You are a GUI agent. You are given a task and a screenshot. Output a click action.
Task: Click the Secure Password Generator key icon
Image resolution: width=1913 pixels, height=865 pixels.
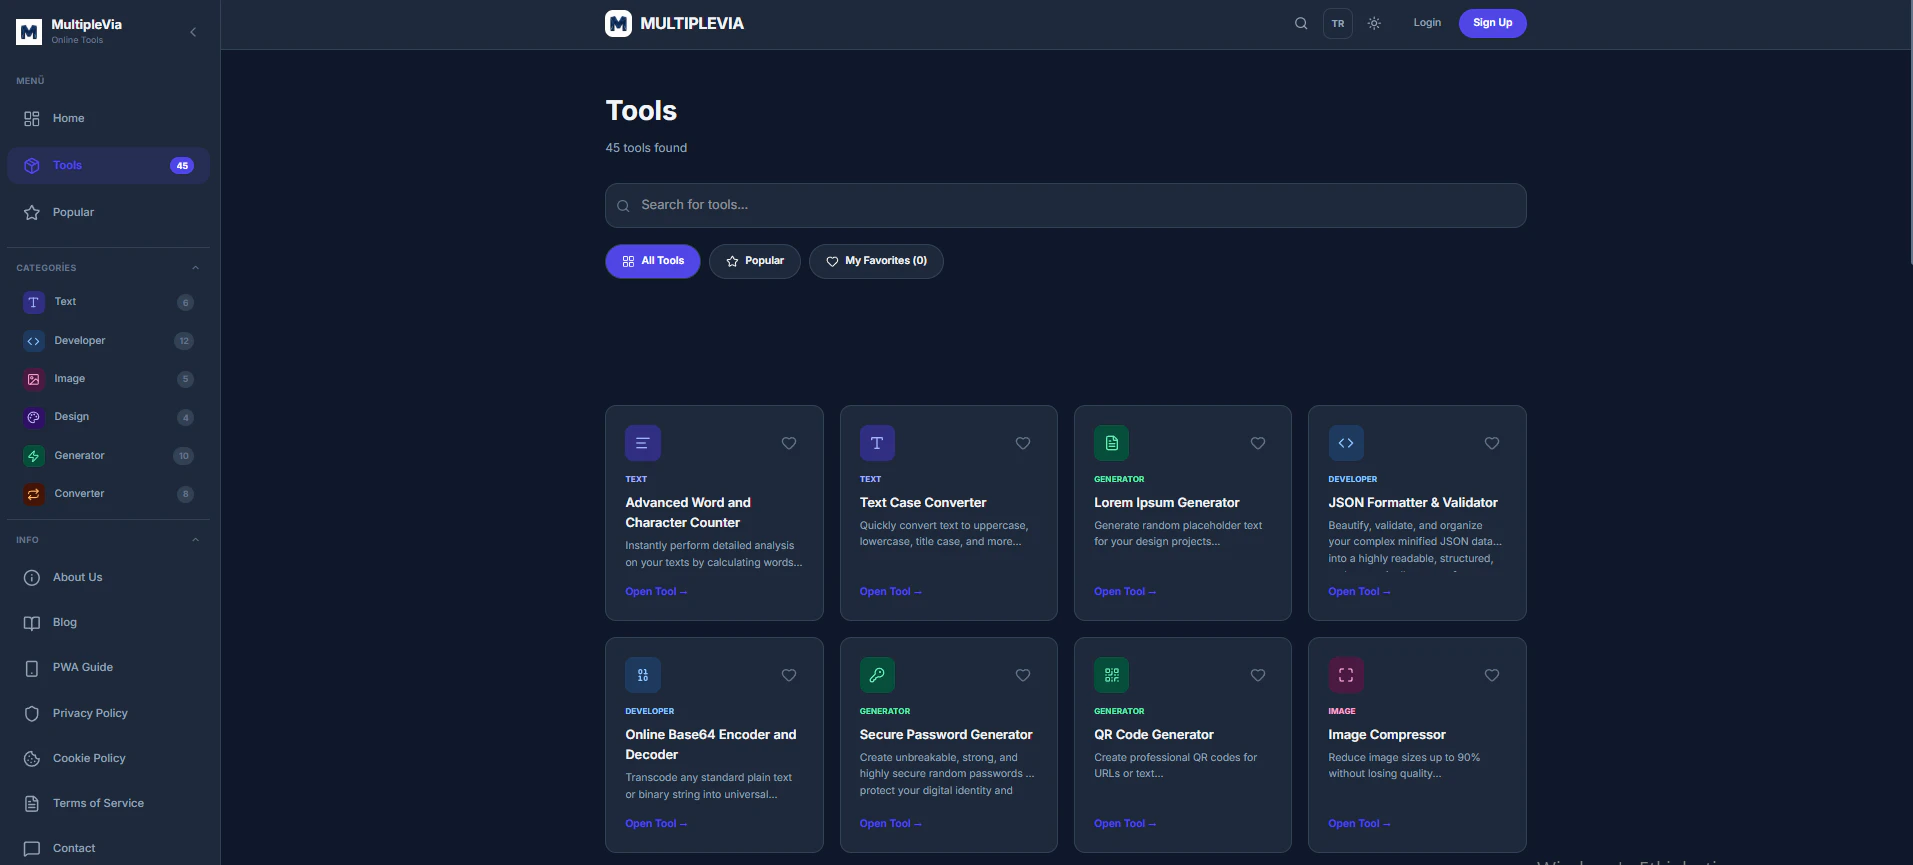pyautogui.click(x=877, y=675)
